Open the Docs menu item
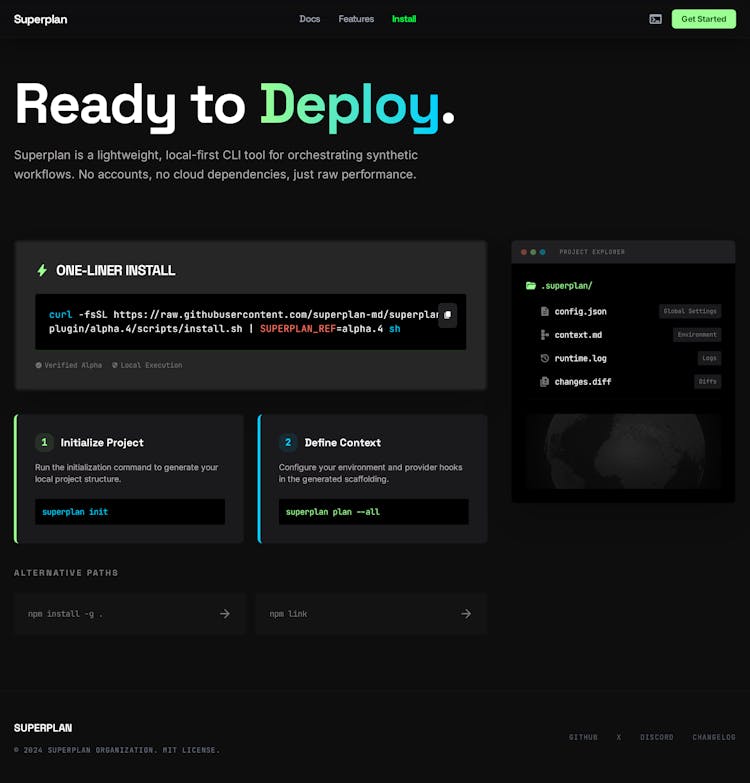The image size is (750, 783). pos(310,19)
